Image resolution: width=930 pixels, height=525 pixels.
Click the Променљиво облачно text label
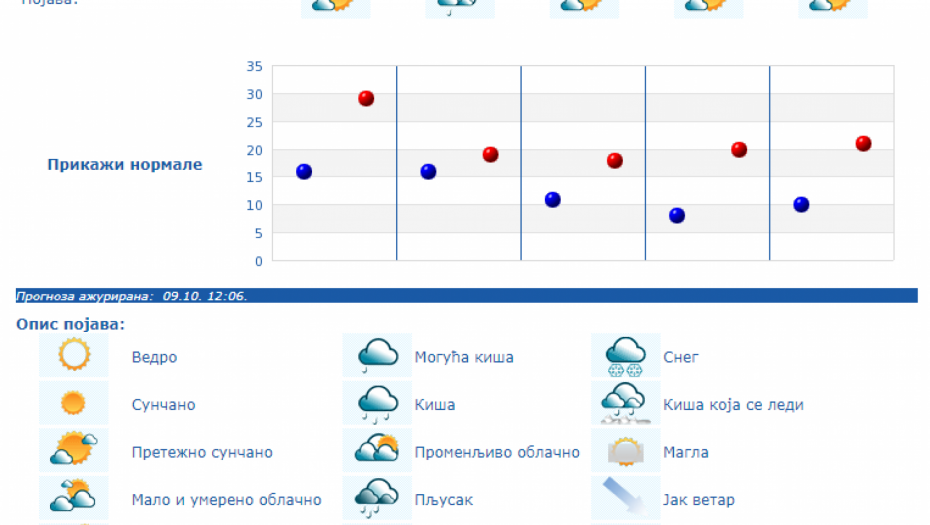(x=497, y=452)
